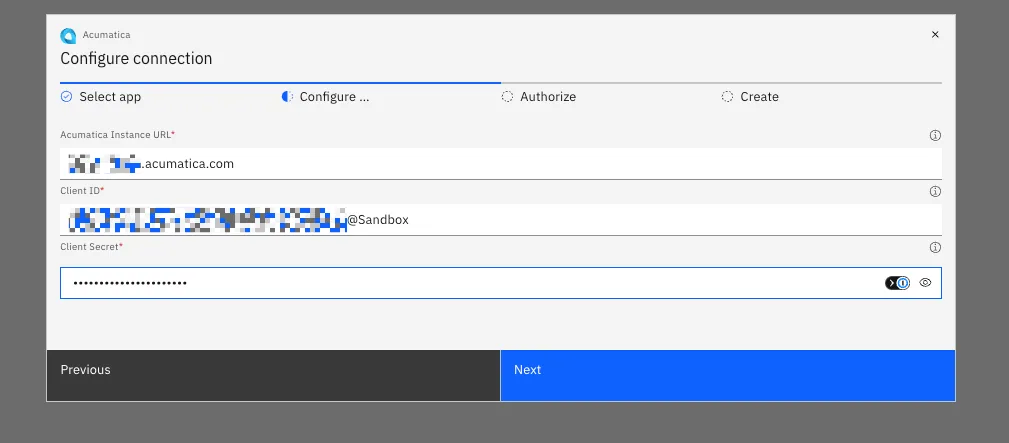The image size is (1009, 443).
Task: Show the Client Secret with eye icon
Action: (x=925, y=282)
